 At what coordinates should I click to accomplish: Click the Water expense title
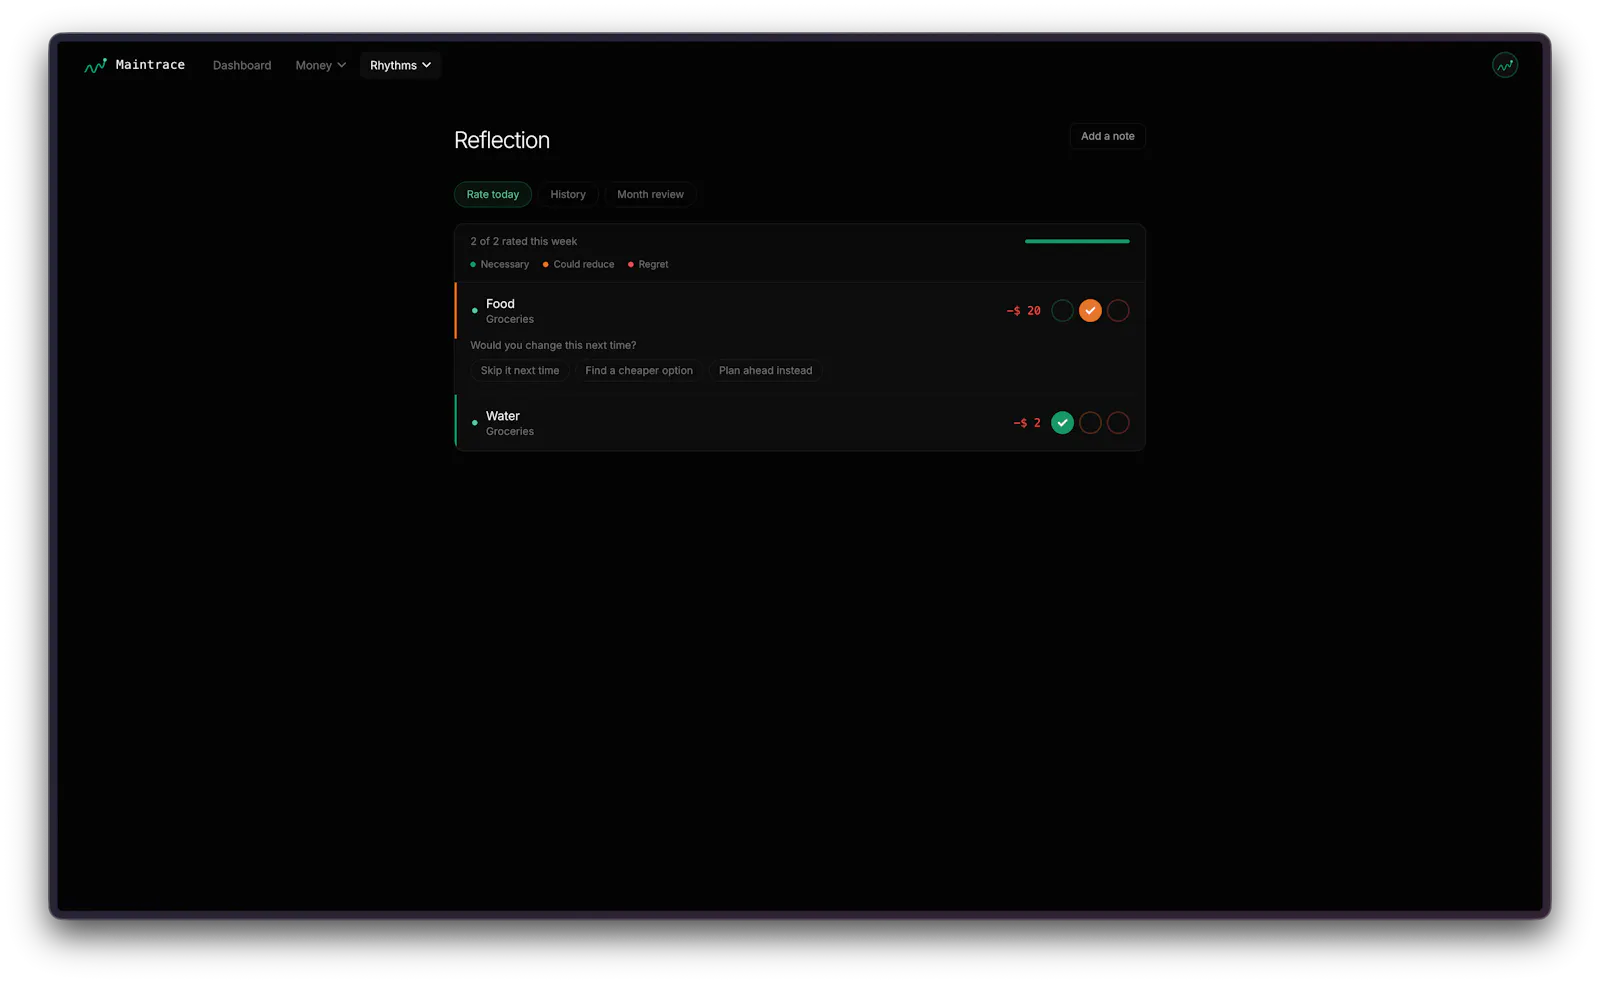[503, 416]
